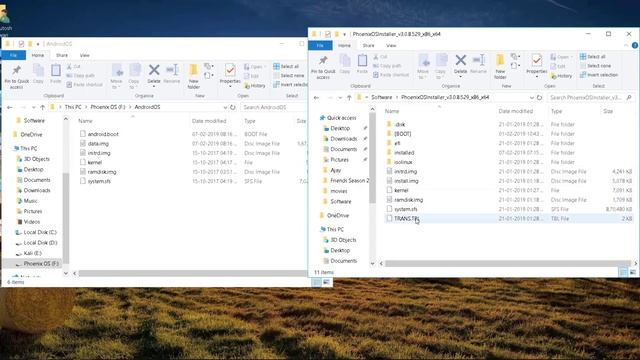Open address history dropdown in AndroidOS window
This screenshot has width=640, height=360.
point(225,107)
